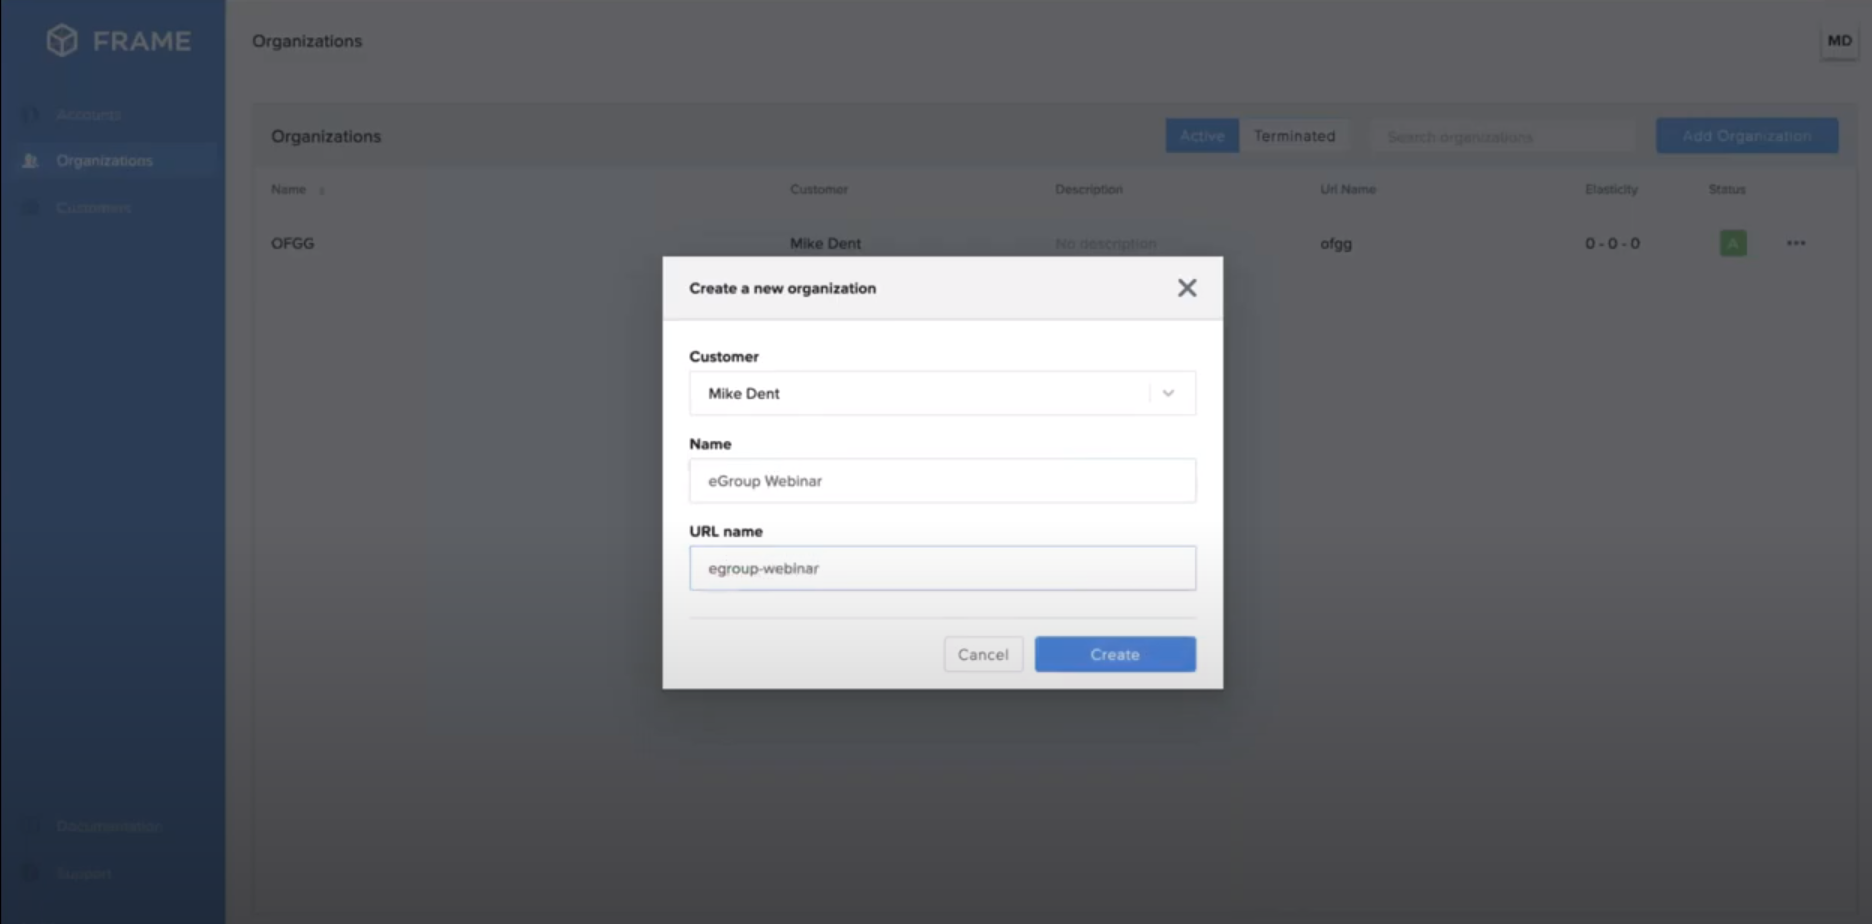The height and width of the screenshot is (924, 1872).
Task: Switch to the Terminated tab
Action: tap(1294, 136)
